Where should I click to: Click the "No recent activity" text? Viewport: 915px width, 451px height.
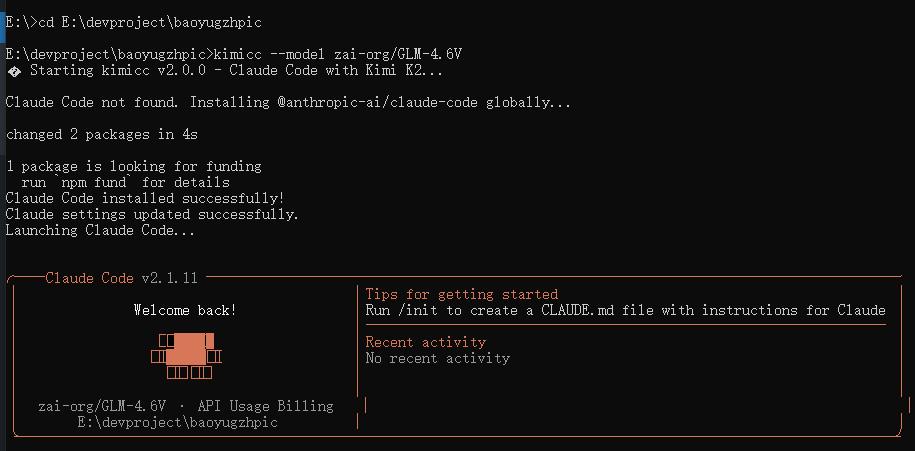(x=437, y=358)
